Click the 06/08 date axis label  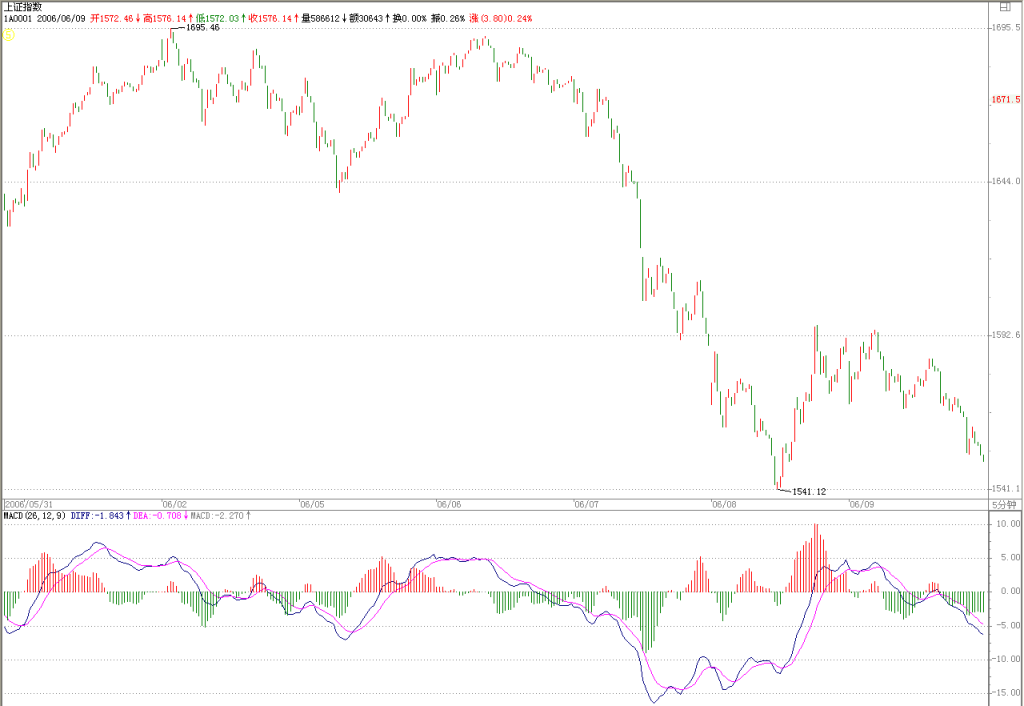(x=724, y=504)
